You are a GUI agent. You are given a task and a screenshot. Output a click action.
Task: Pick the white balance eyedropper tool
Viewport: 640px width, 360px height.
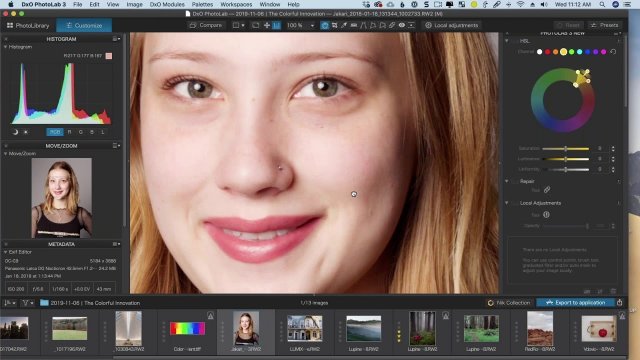[x=344, y=25]
